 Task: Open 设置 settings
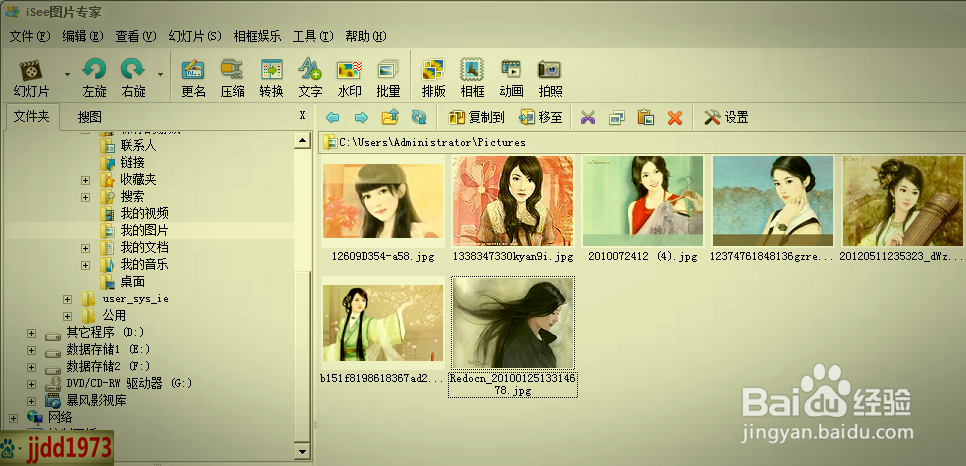click(726, 117)
